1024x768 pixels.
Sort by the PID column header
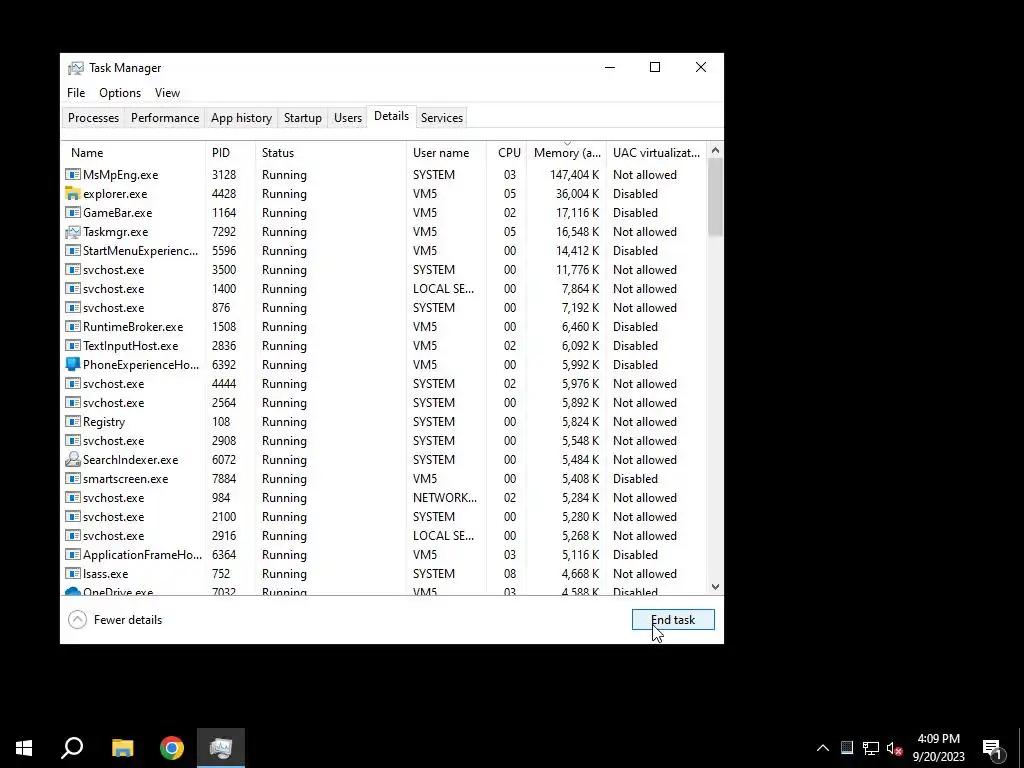point(231,153)
